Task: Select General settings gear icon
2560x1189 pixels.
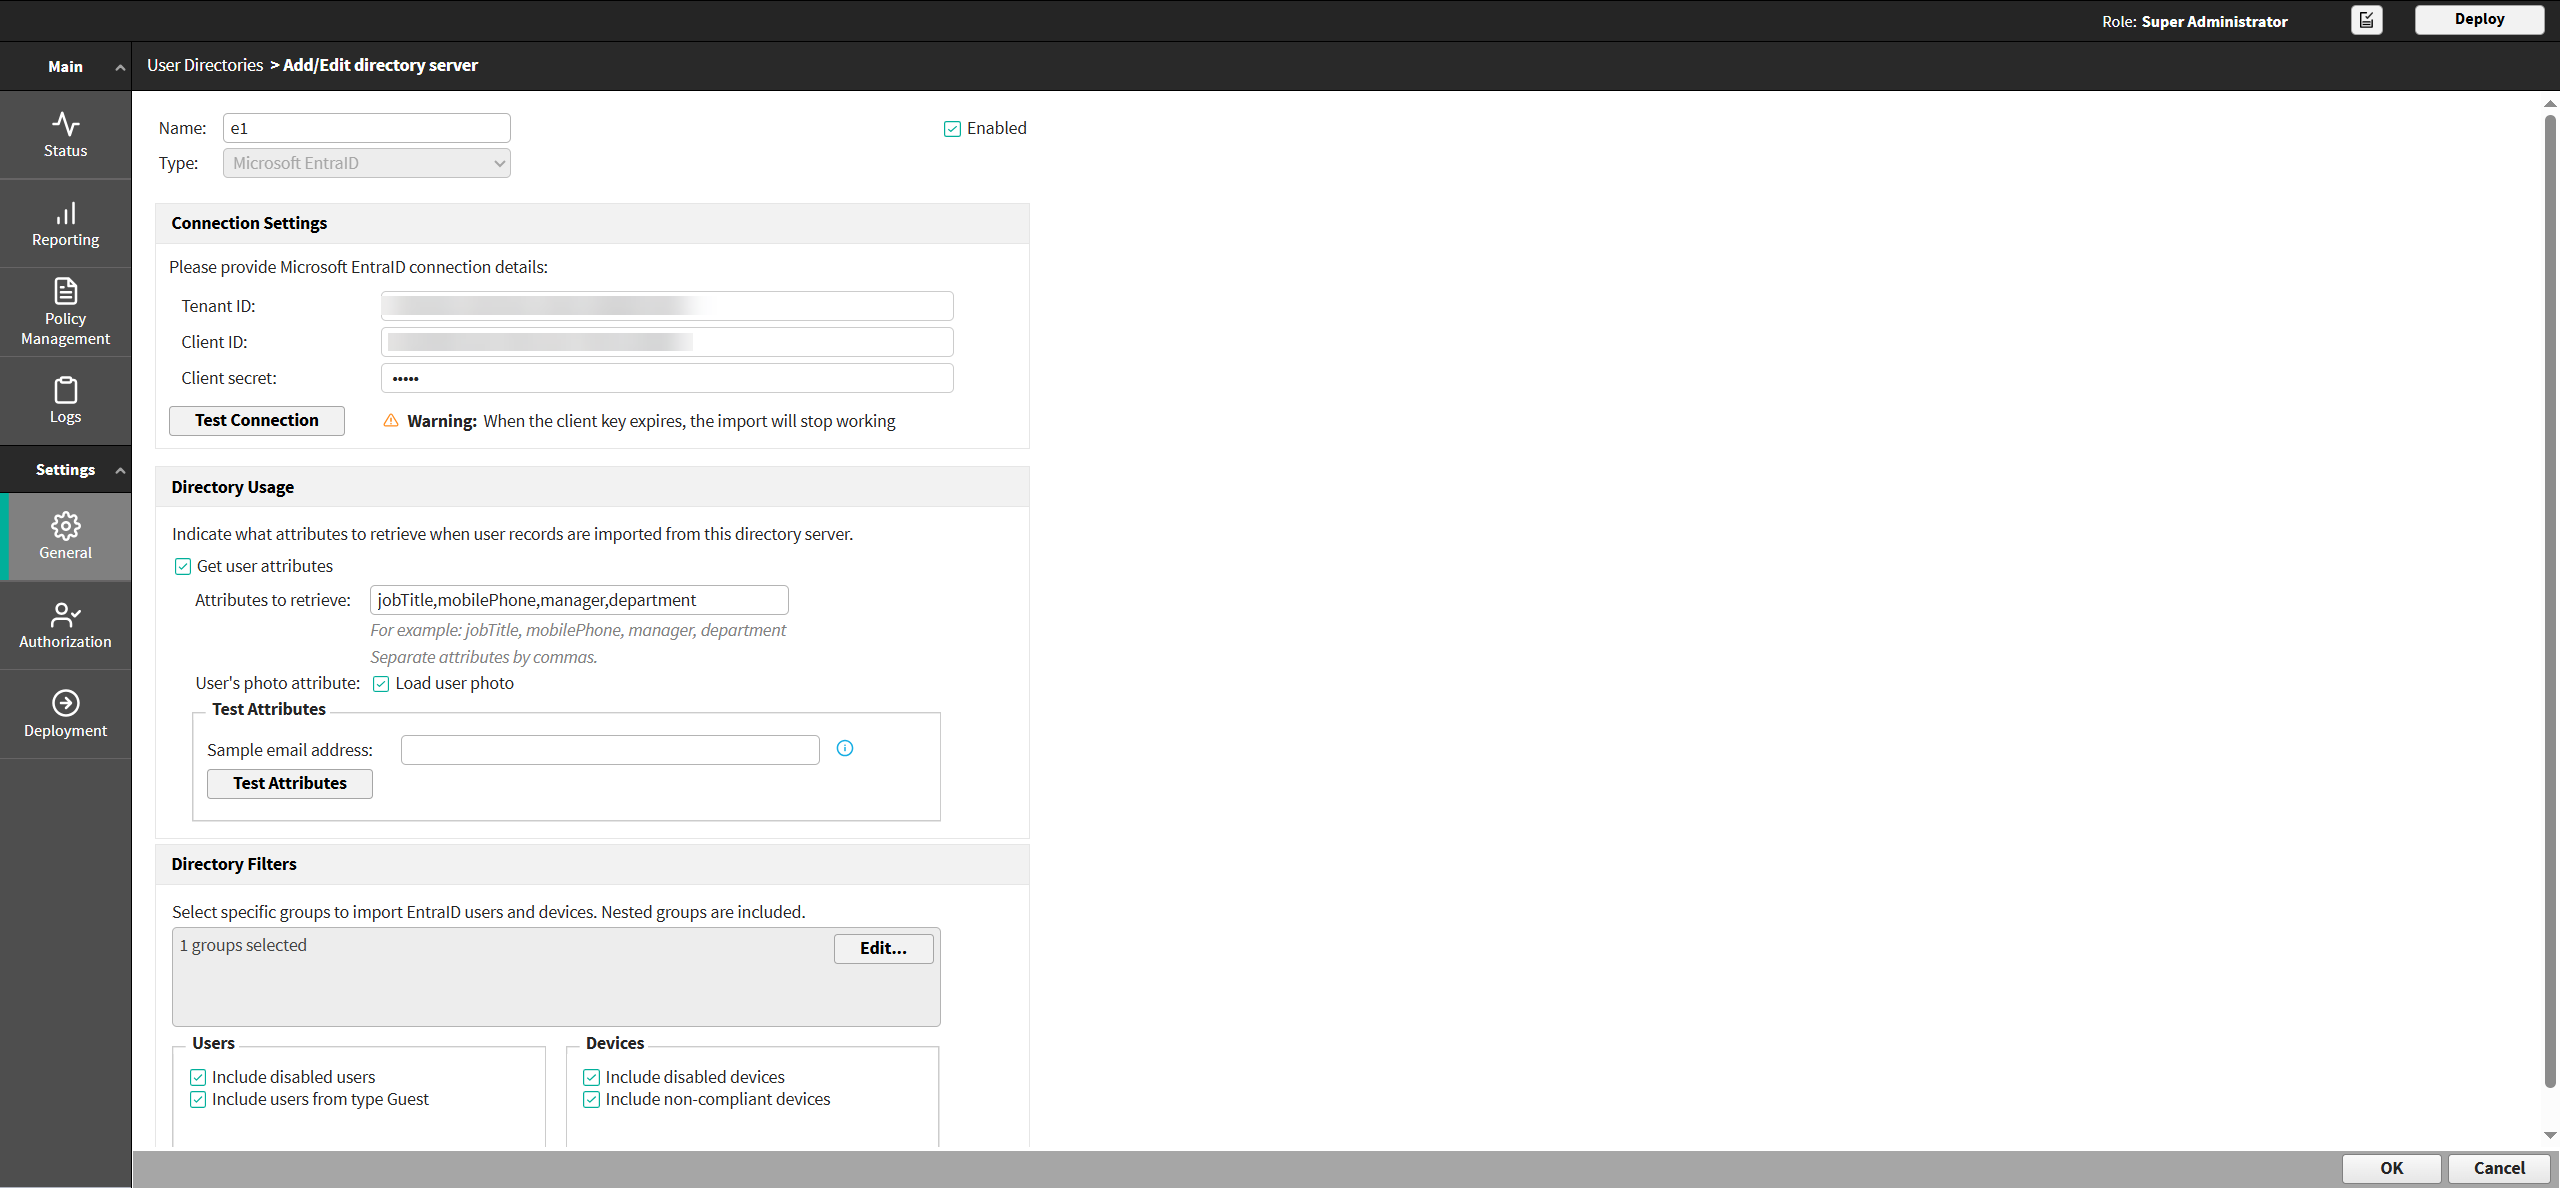Action: [x=66, y=525]
